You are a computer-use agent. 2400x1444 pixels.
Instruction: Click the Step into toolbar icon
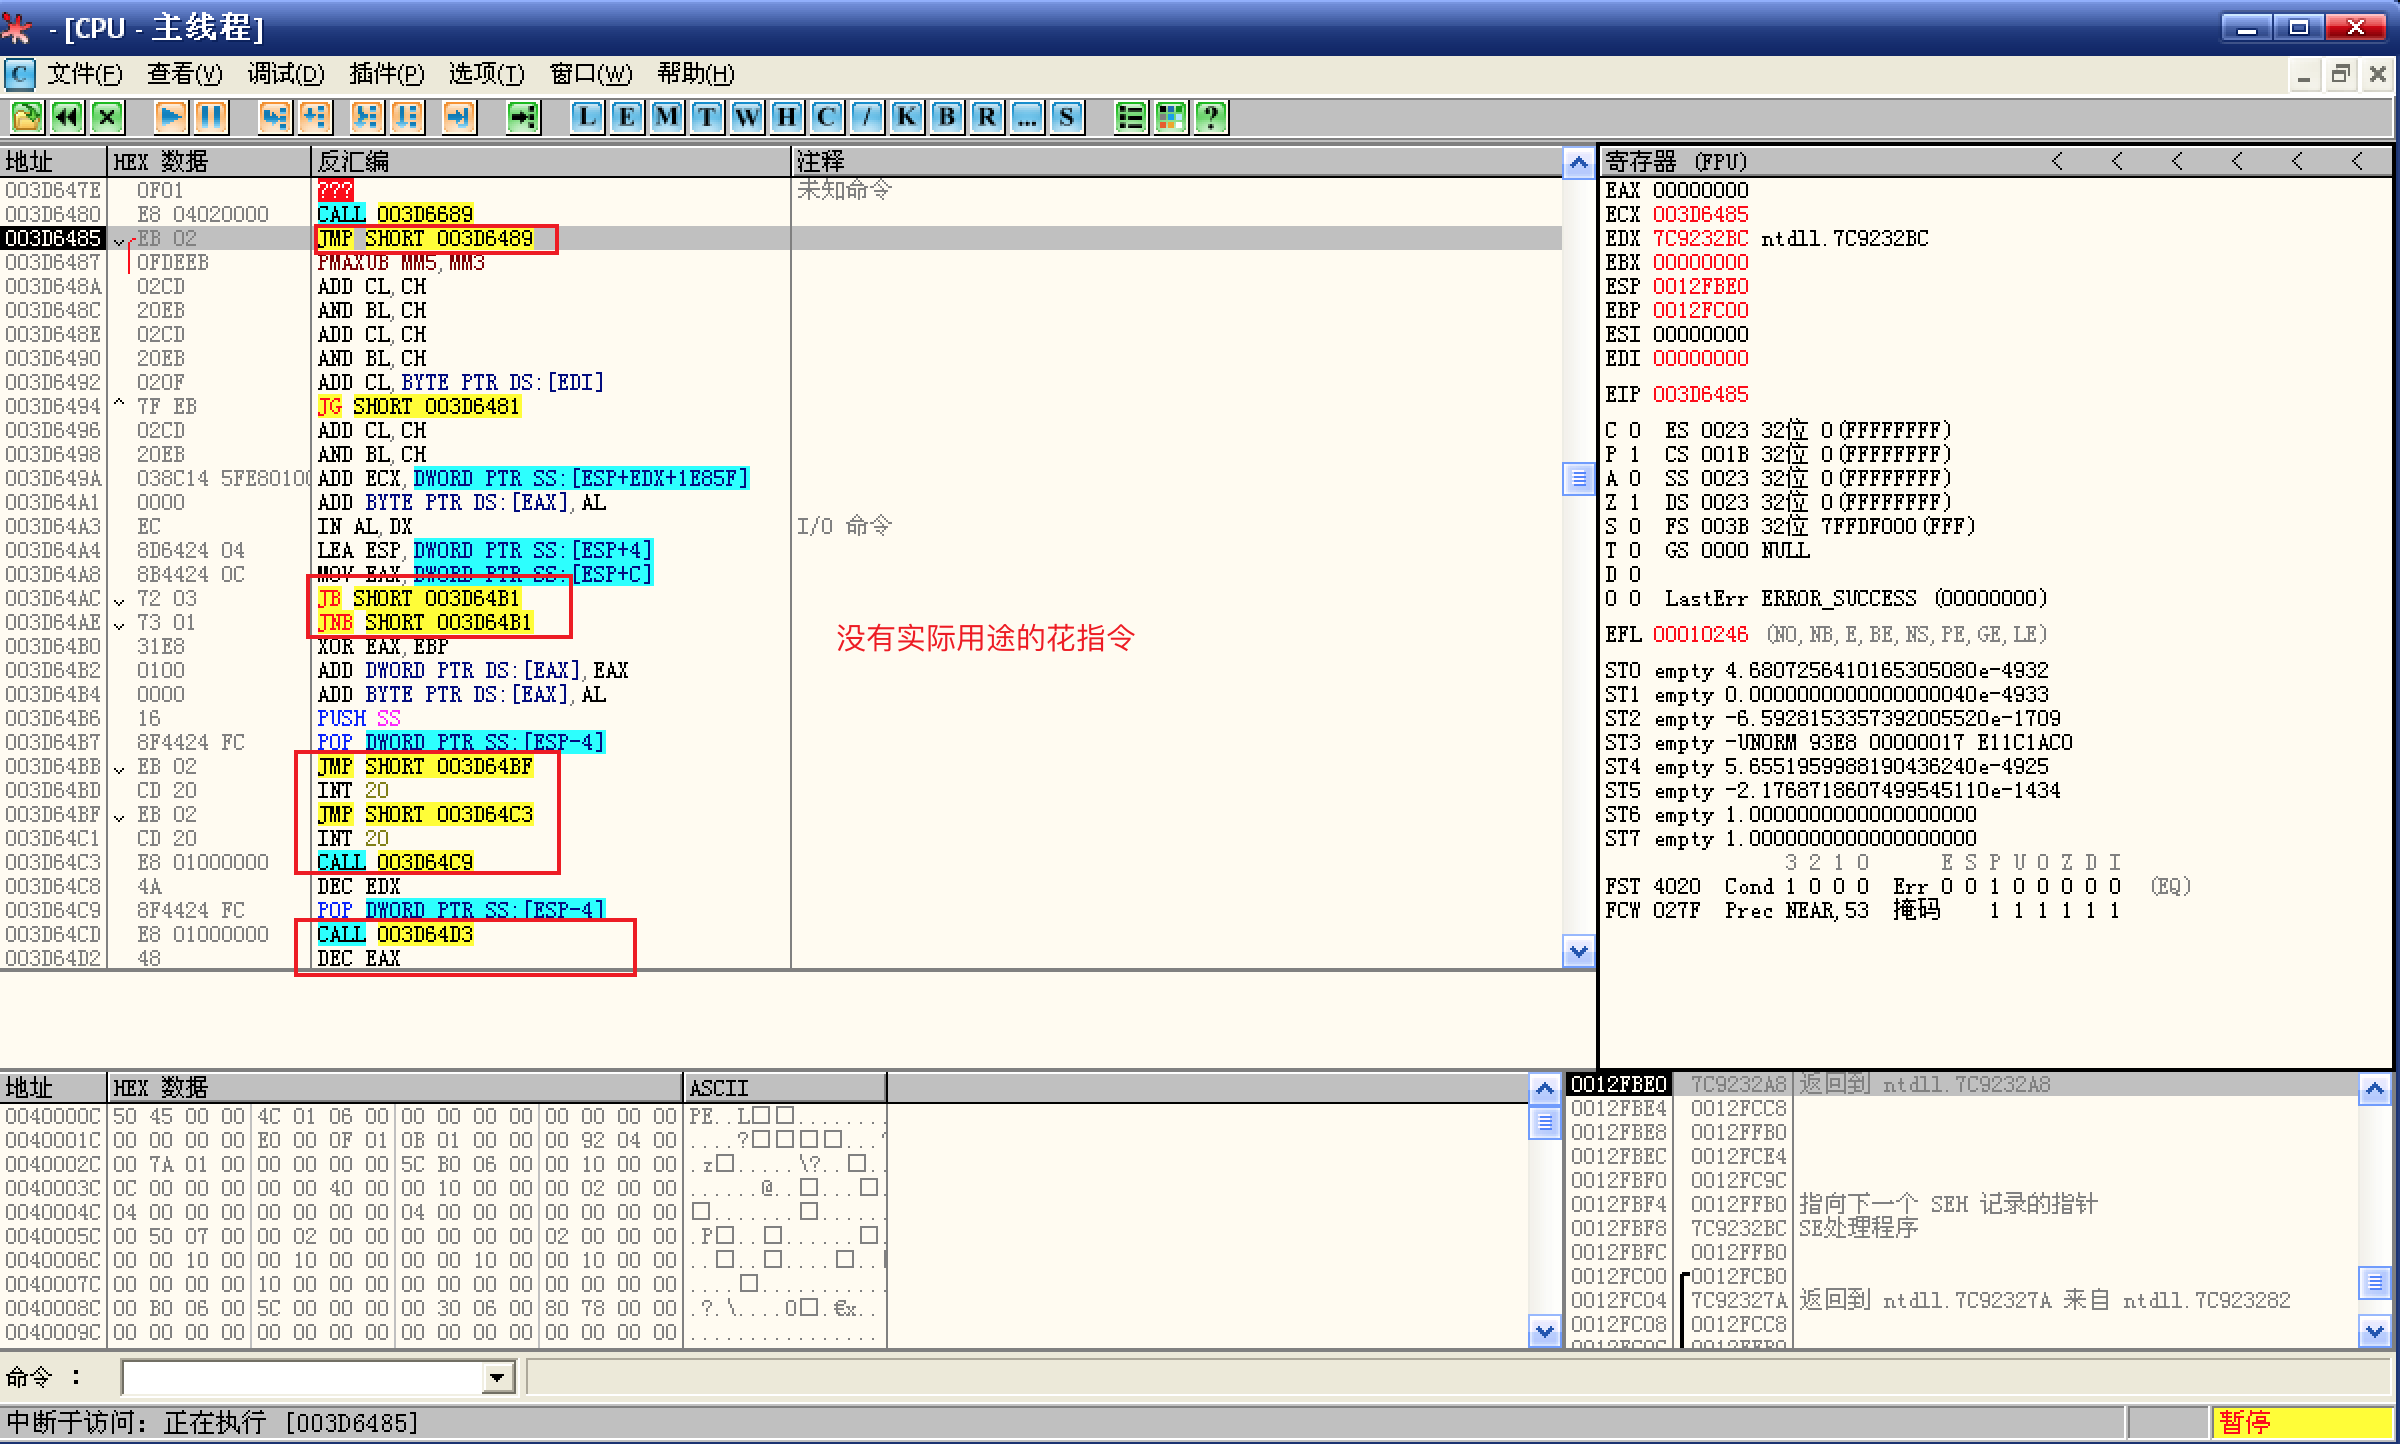tap(274, 118)
